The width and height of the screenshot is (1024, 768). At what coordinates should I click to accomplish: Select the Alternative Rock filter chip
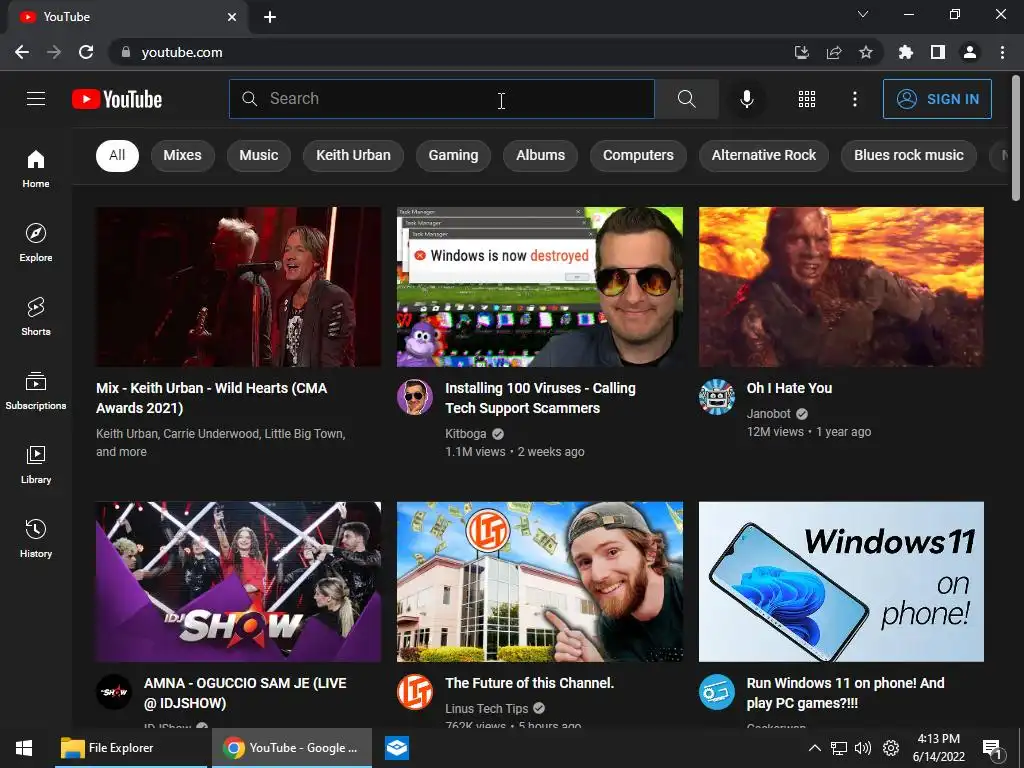pyautogui.click(x=764, y=155)
